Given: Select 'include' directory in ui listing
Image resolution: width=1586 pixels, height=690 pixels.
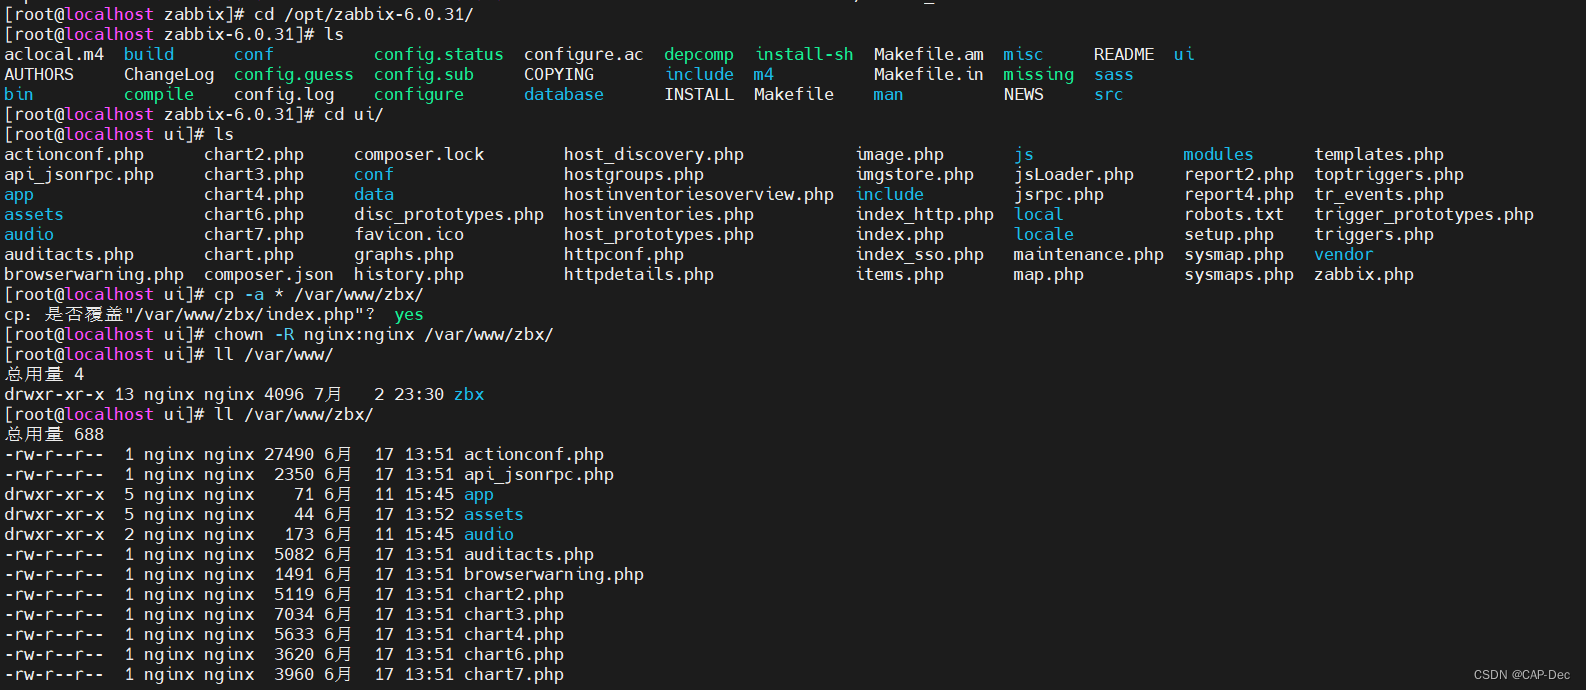Looking at the screenshot, I should 890,194.
